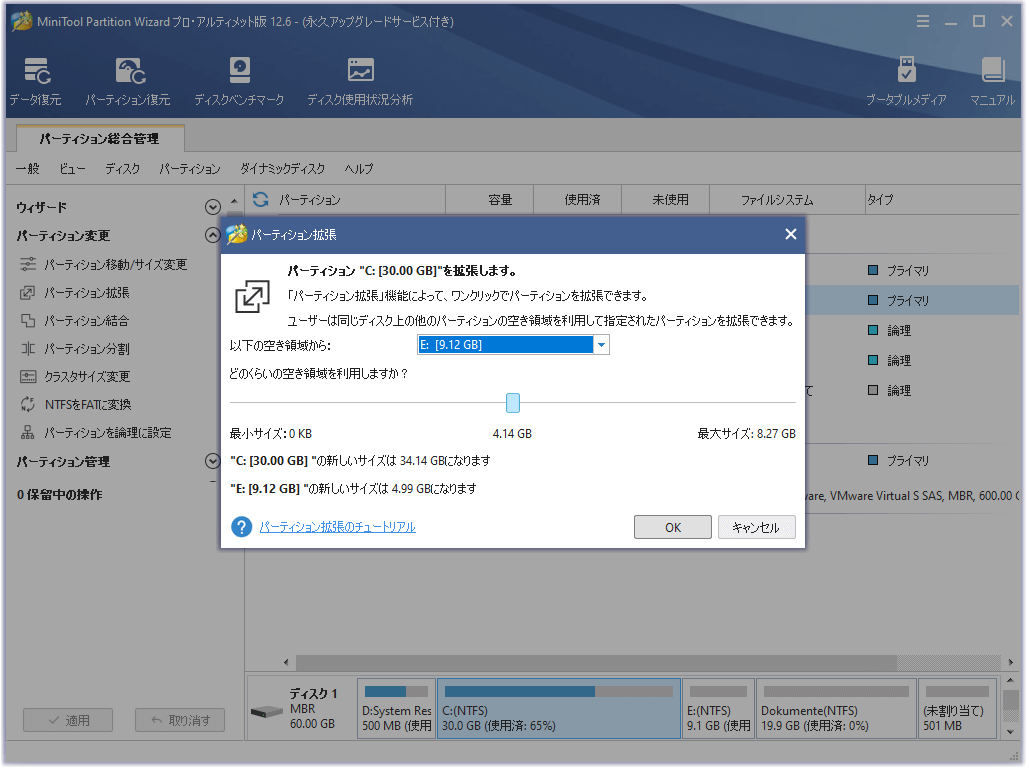Select the Dokumente(NTFS) partition in disk map
The height and width of the screenshot is (771, 1029).
(833, 709)
